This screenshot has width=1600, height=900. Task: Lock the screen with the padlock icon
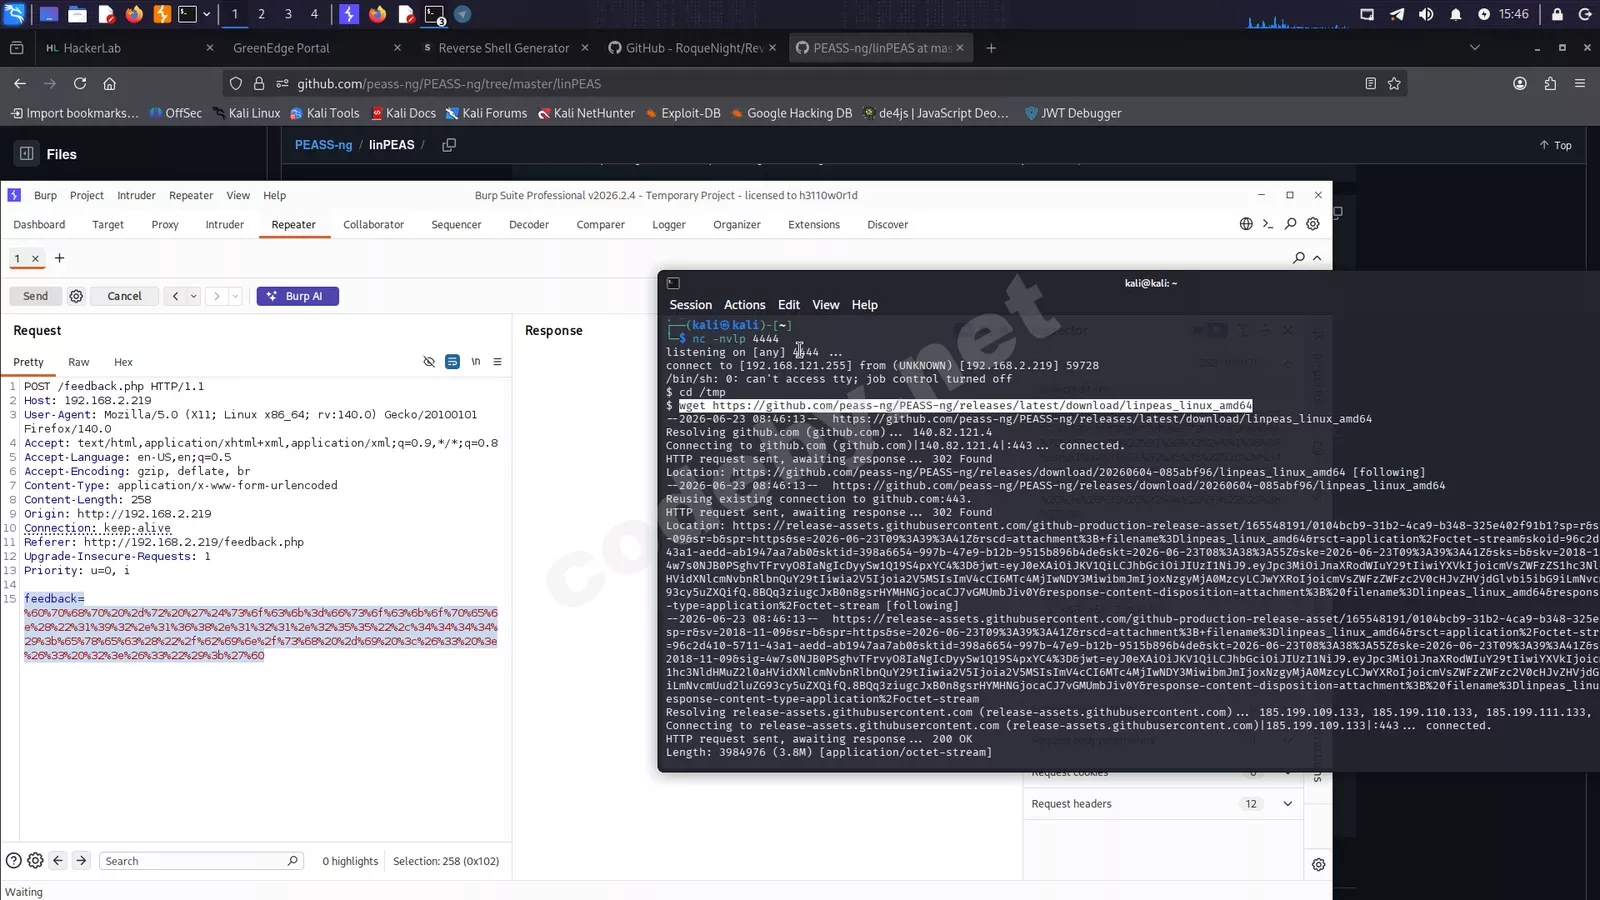pyautogui.click(x=1557, y=14)
